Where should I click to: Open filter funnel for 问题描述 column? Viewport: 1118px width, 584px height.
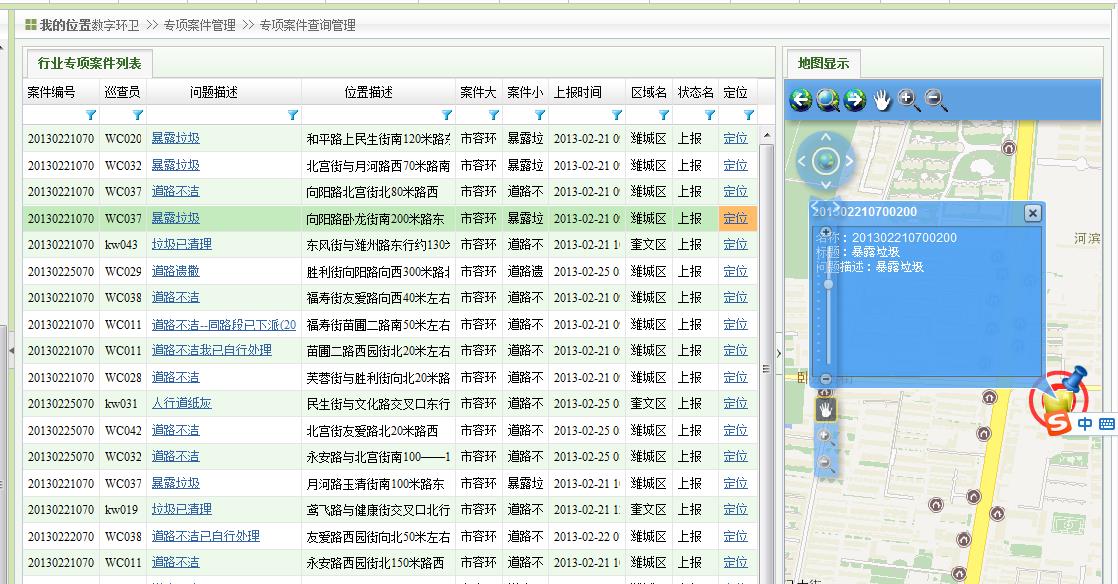pyautogui.click(x=292, y=115)
